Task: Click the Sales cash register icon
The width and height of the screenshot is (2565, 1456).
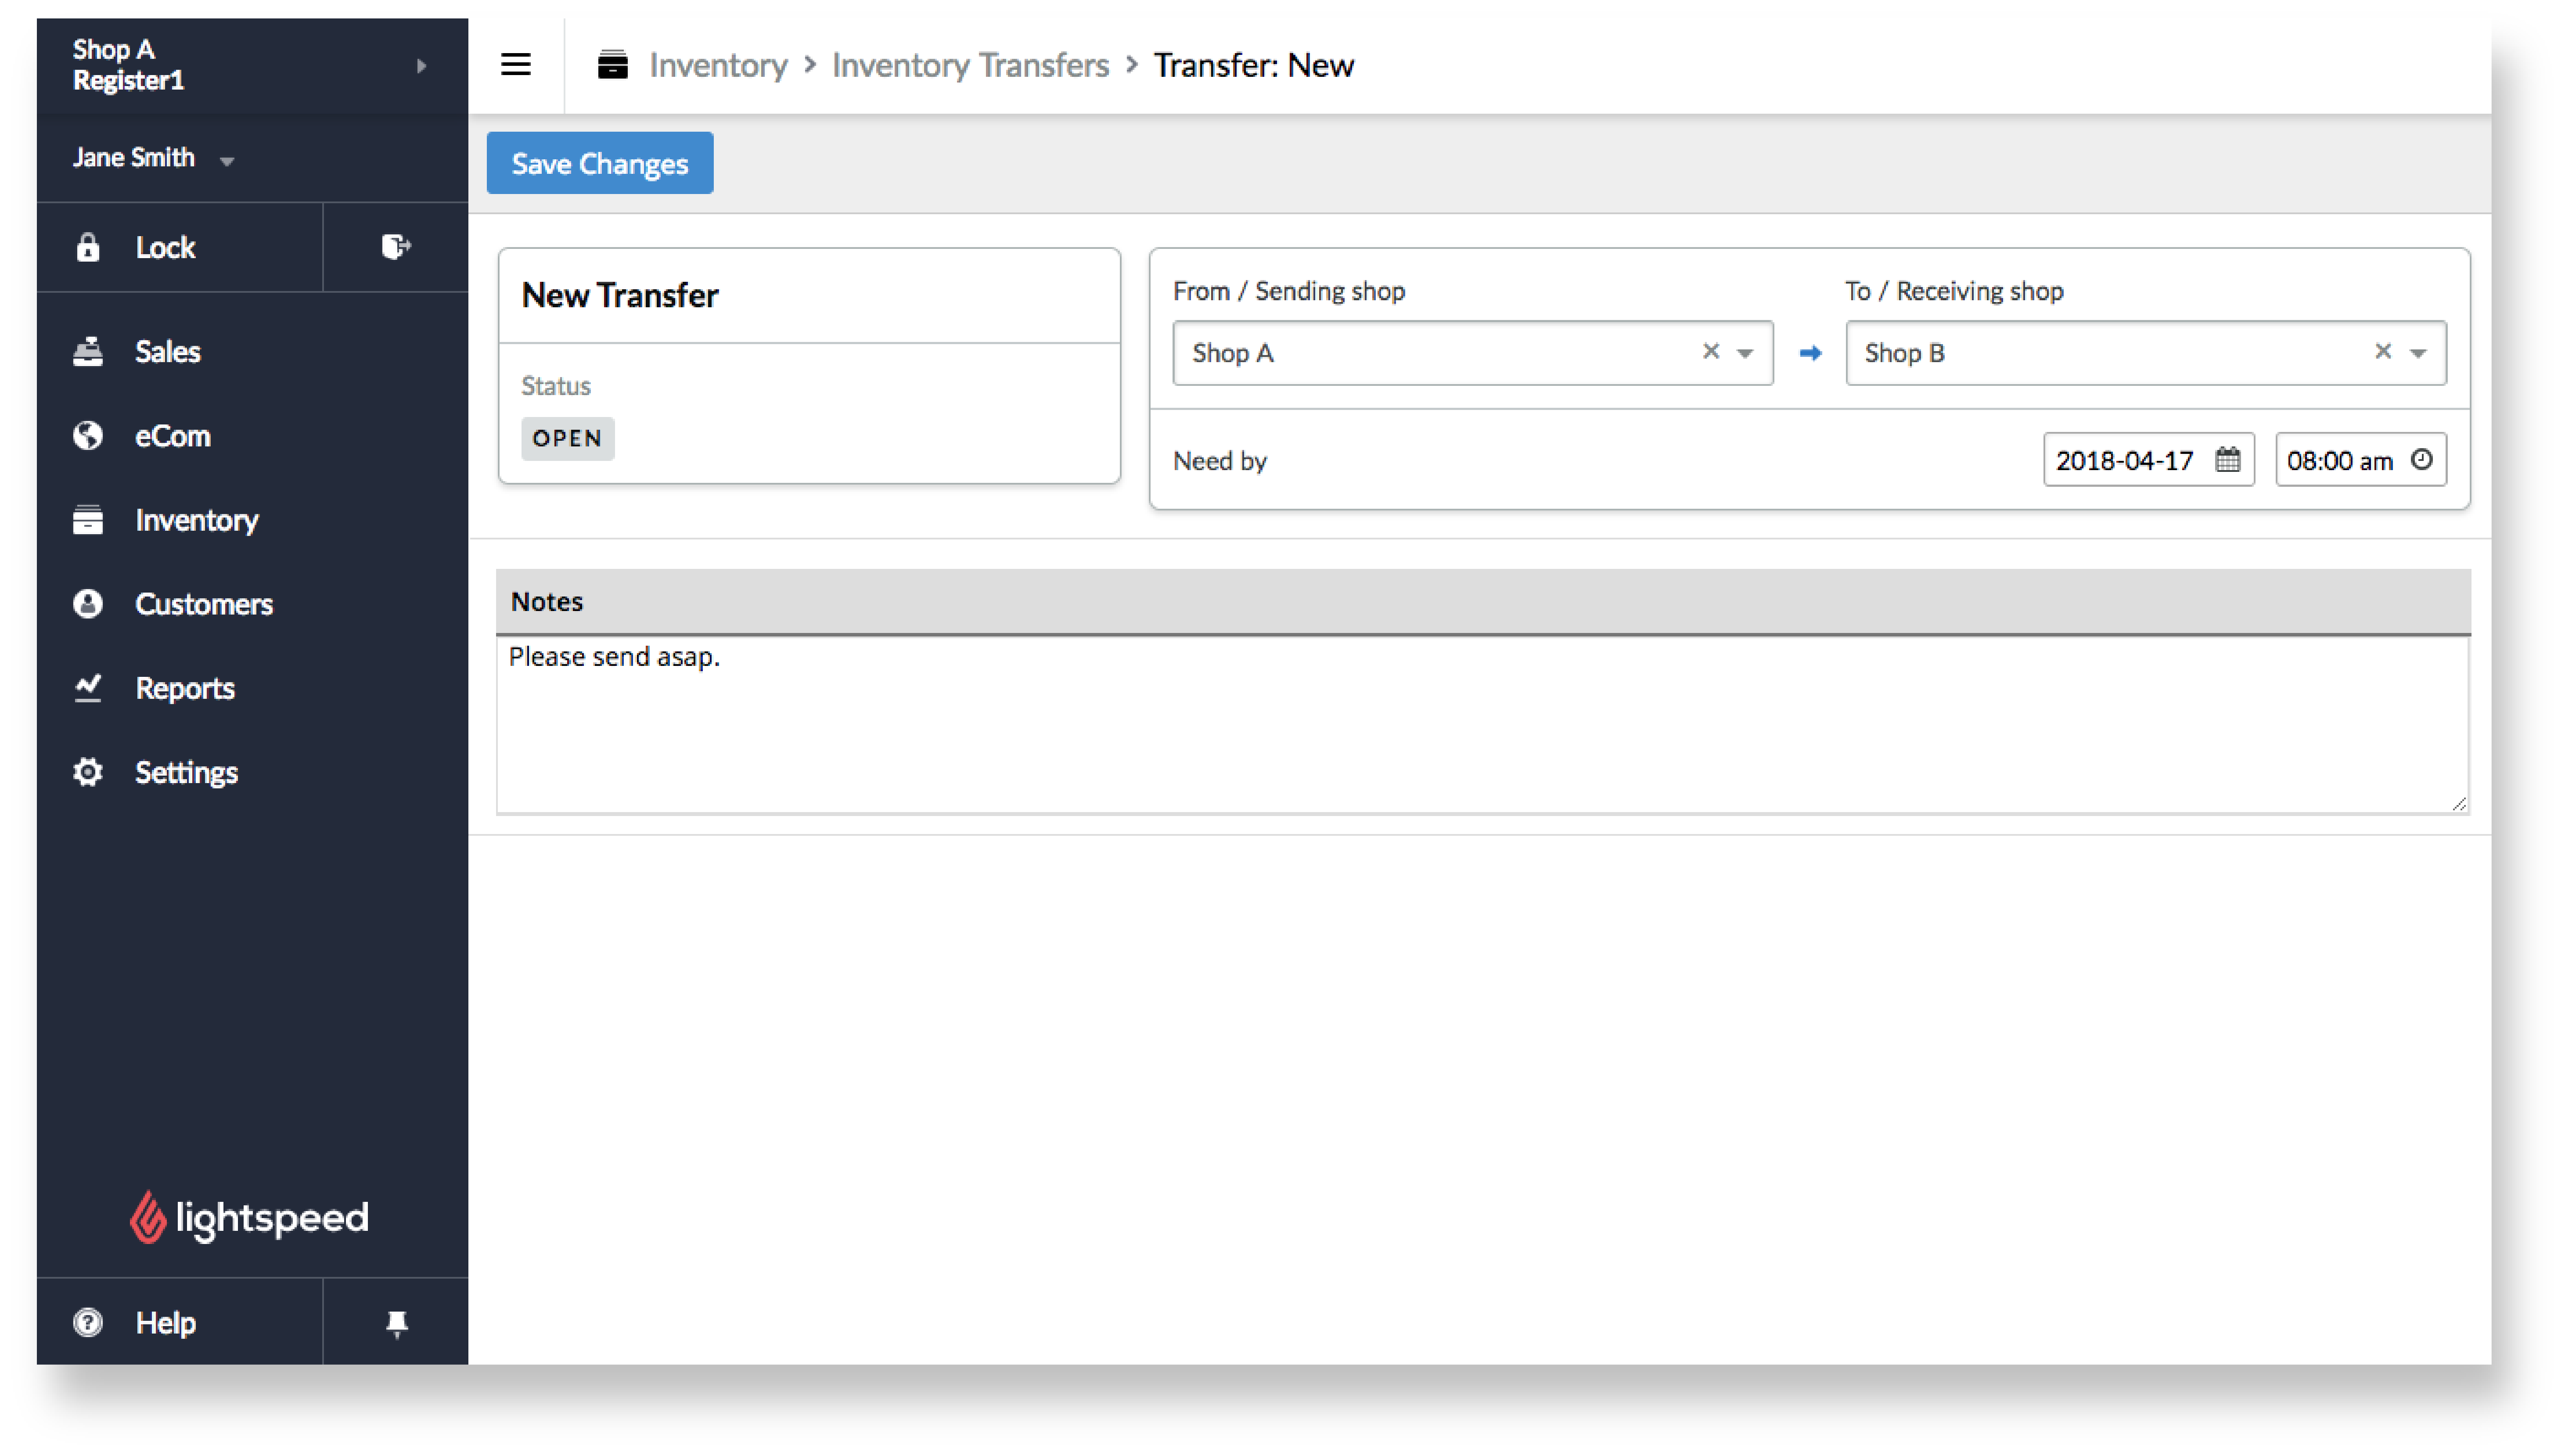Action: [x=88, y=351]
